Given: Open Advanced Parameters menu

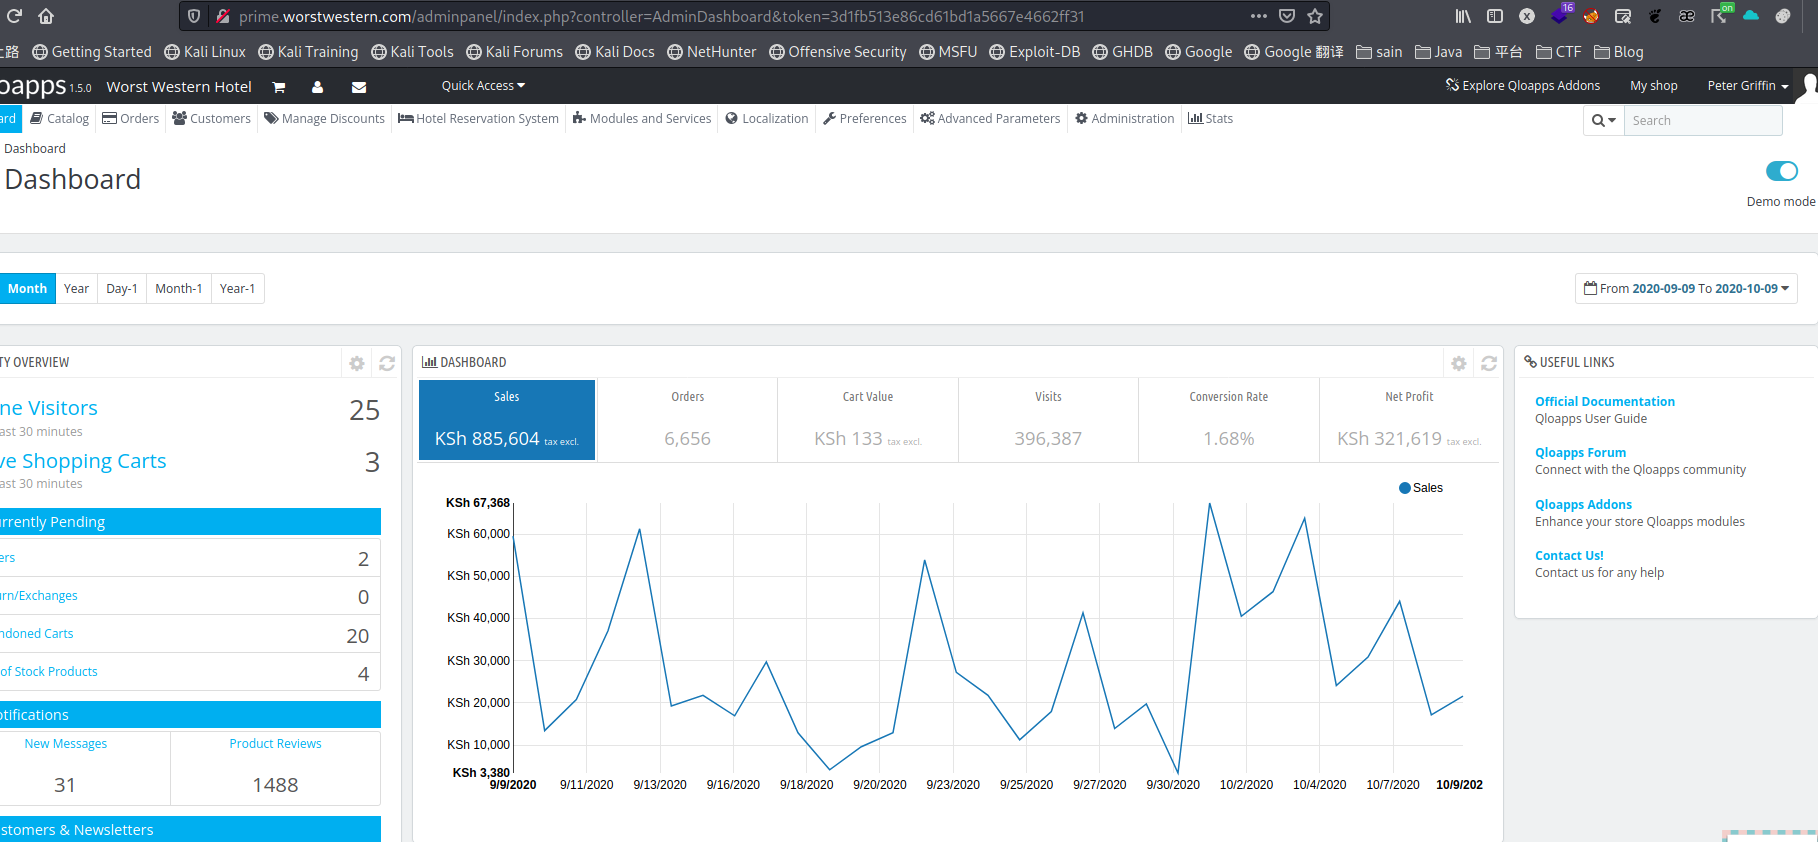Looking at the screenshot, I should (990, 118).
